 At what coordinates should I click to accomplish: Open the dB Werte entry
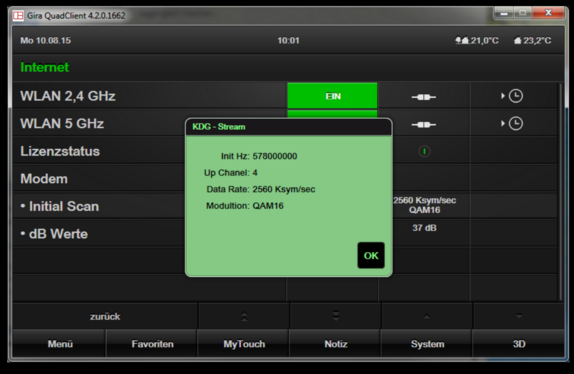(54, 234)
